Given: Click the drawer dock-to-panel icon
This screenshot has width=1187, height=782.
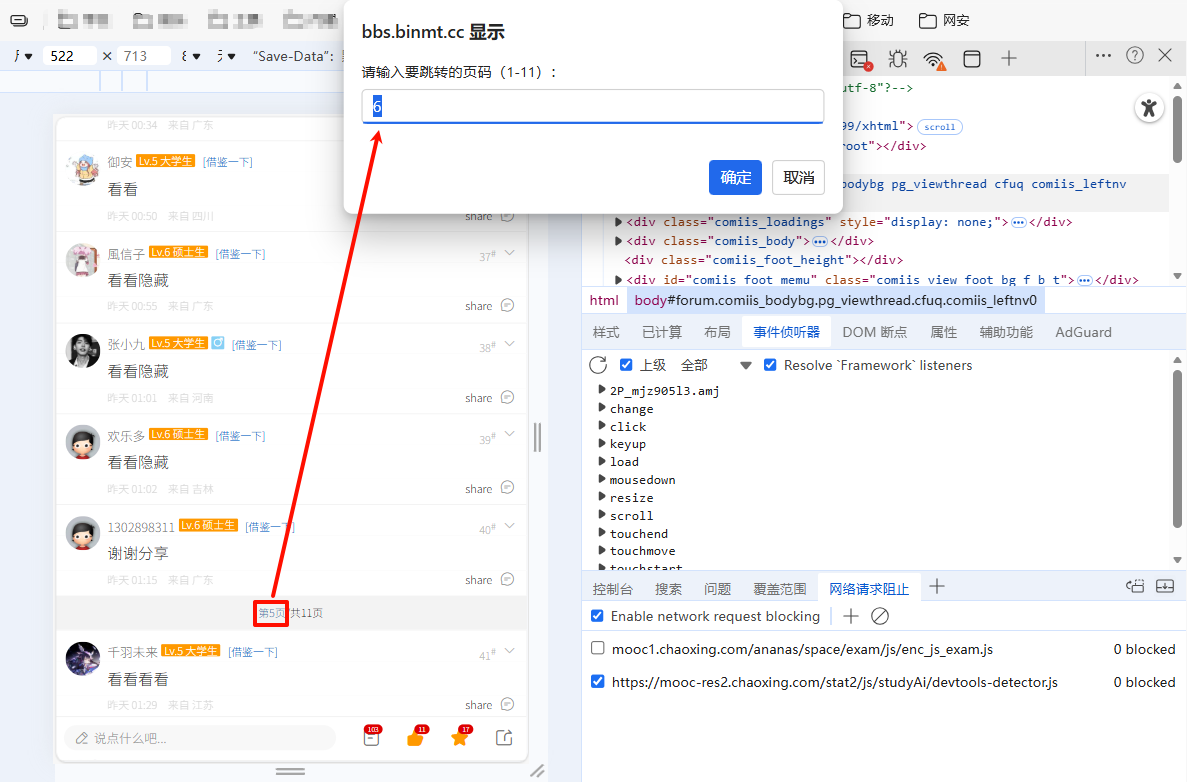Looking at the screenshot, I should point(1135,587).
